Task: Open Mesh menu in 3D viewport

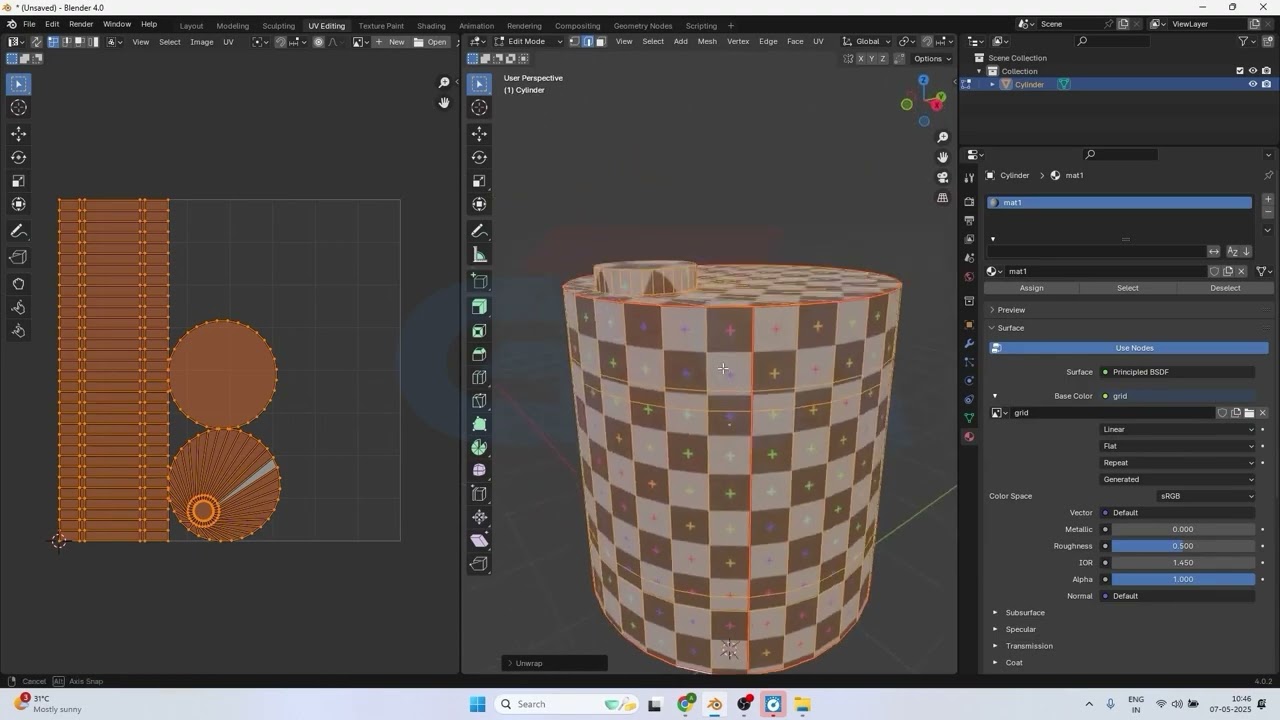Action: [707, 41]
